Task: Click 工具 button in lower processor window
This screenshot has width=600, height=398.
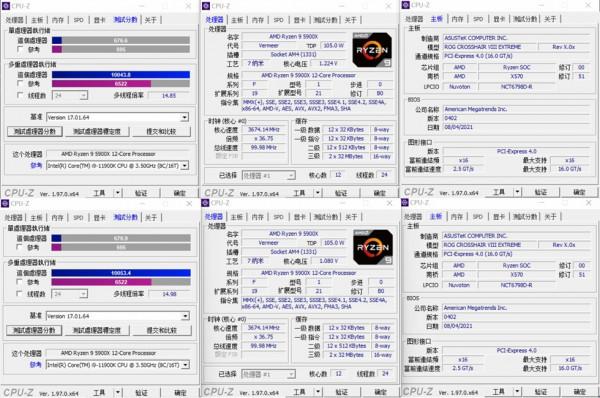Action: click(x=299, y=391)
